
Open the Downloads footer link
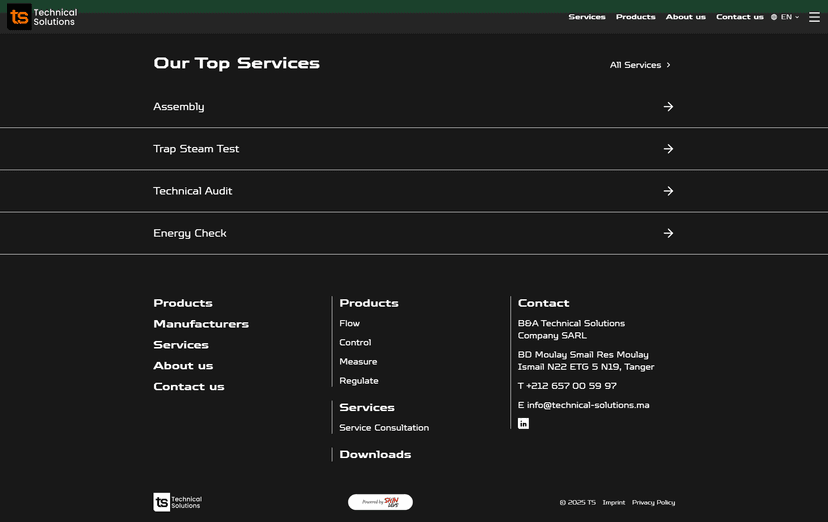click(375, 455)
